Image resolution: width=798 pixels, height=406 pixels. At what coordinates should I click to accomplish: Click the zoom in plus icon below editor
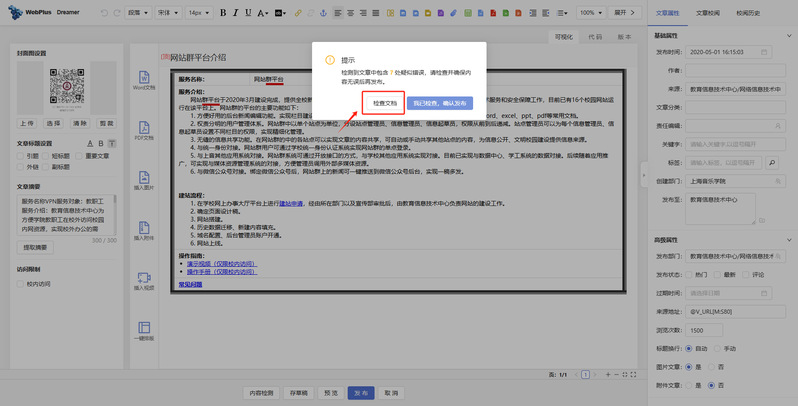coord(608,375)
